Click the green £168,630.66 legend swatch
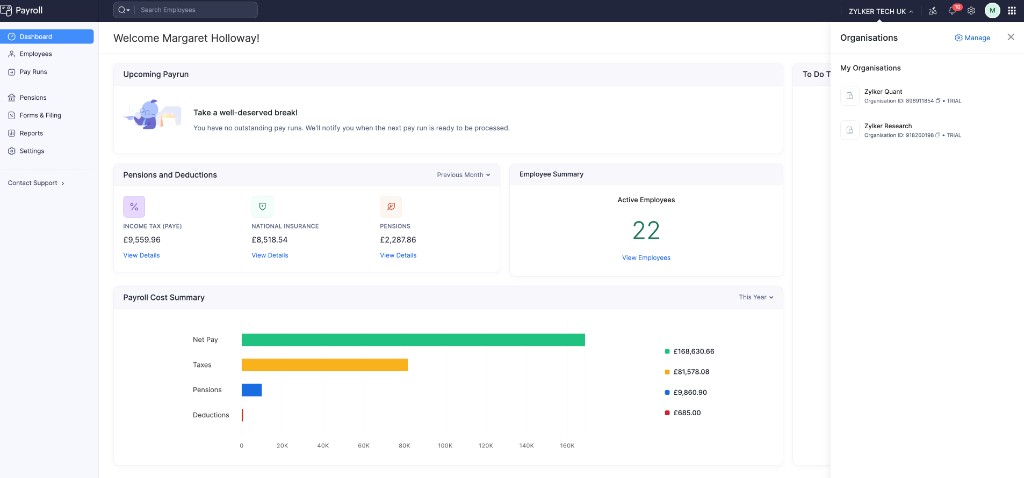This screenshot has height=478, width=1024. (667, 351)
